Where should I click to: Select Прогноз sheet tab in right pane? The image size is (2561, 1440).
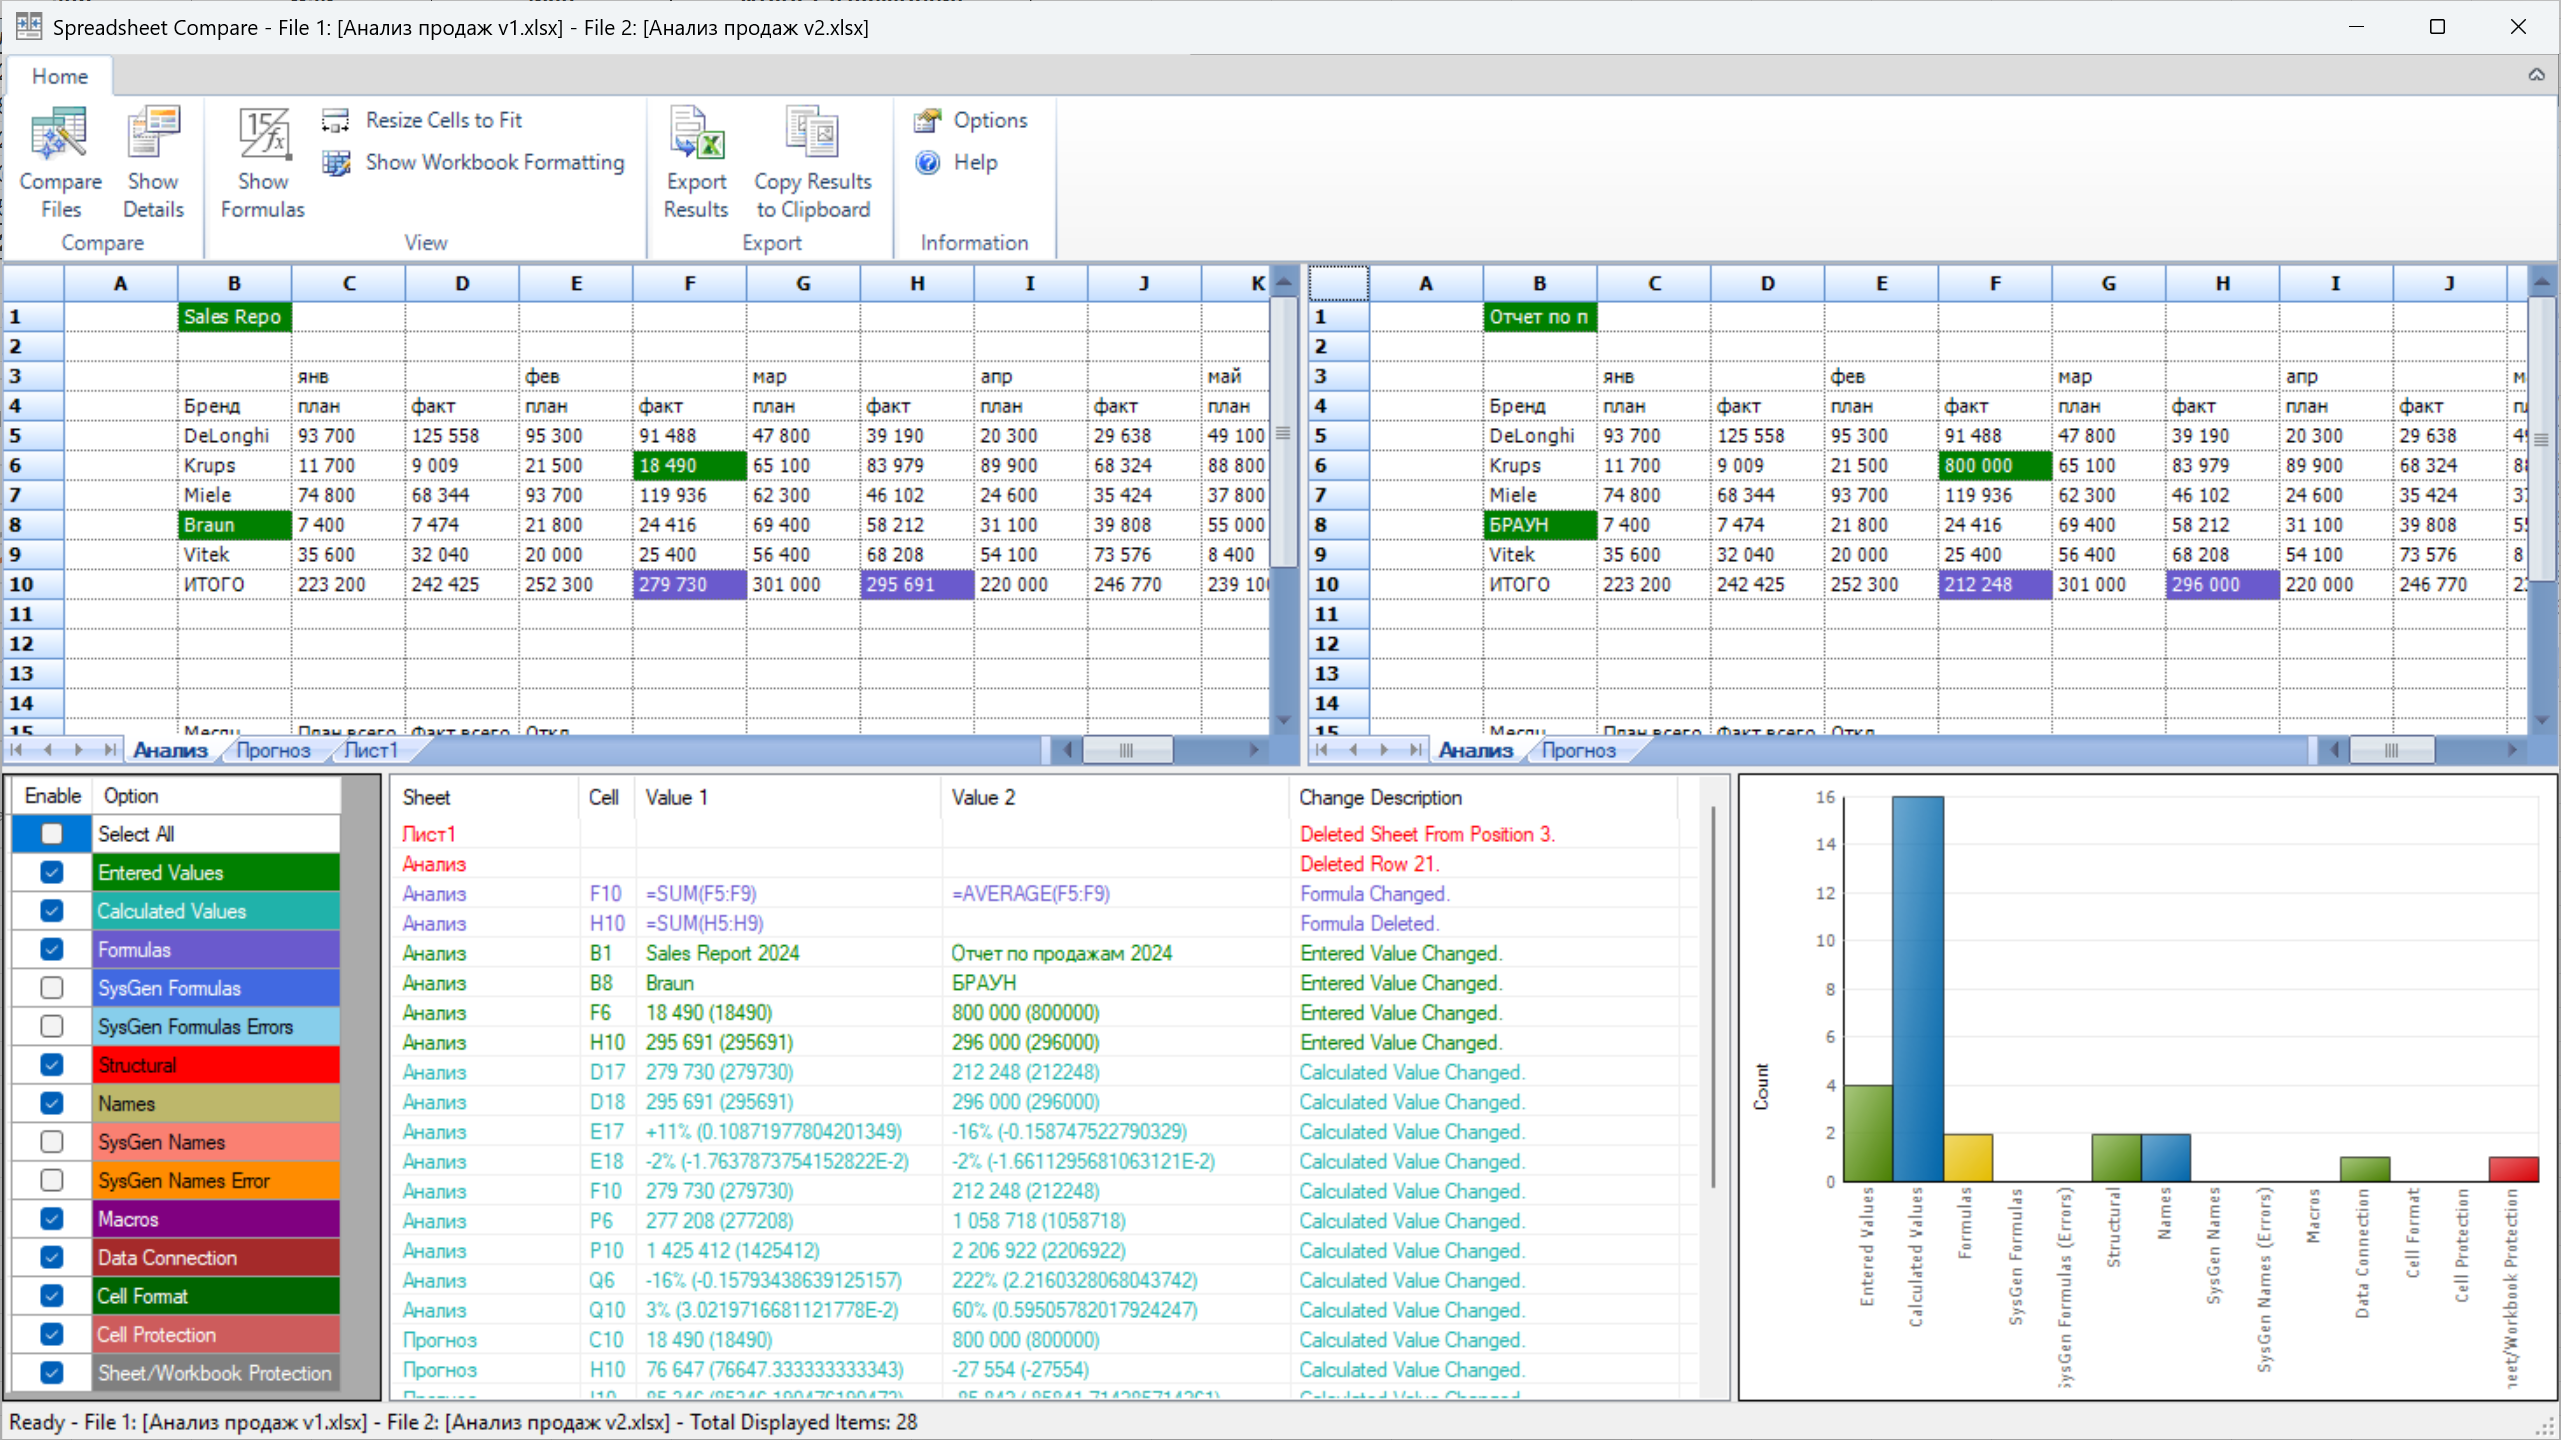coord(1579,750)
